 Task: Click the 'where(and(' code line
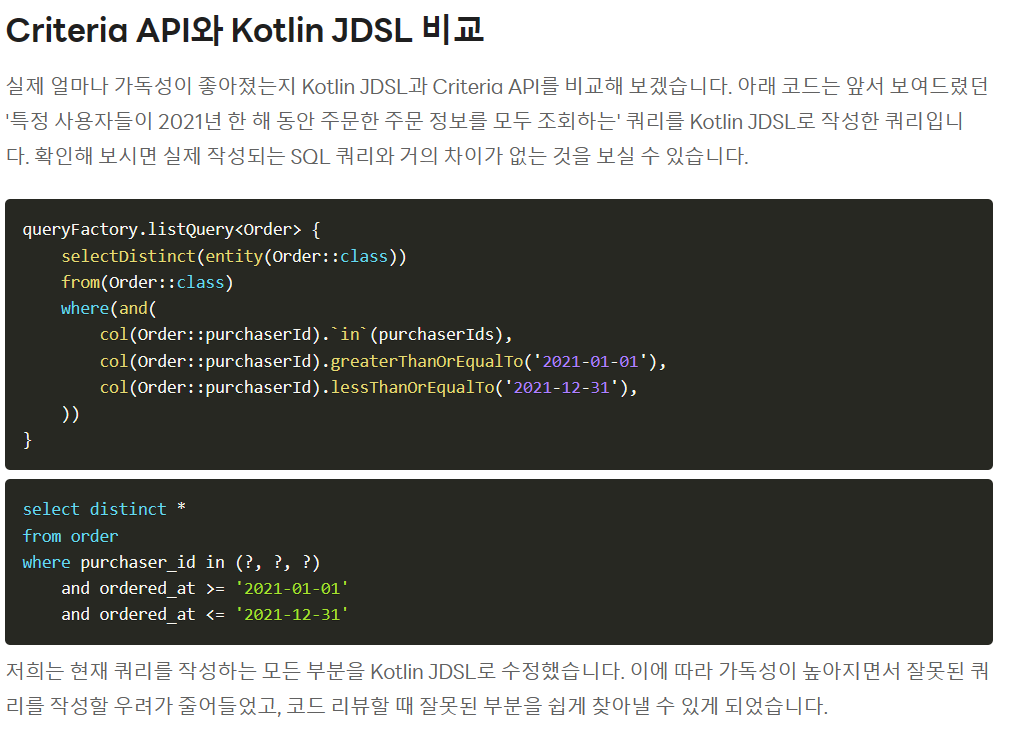pos(108,309)
